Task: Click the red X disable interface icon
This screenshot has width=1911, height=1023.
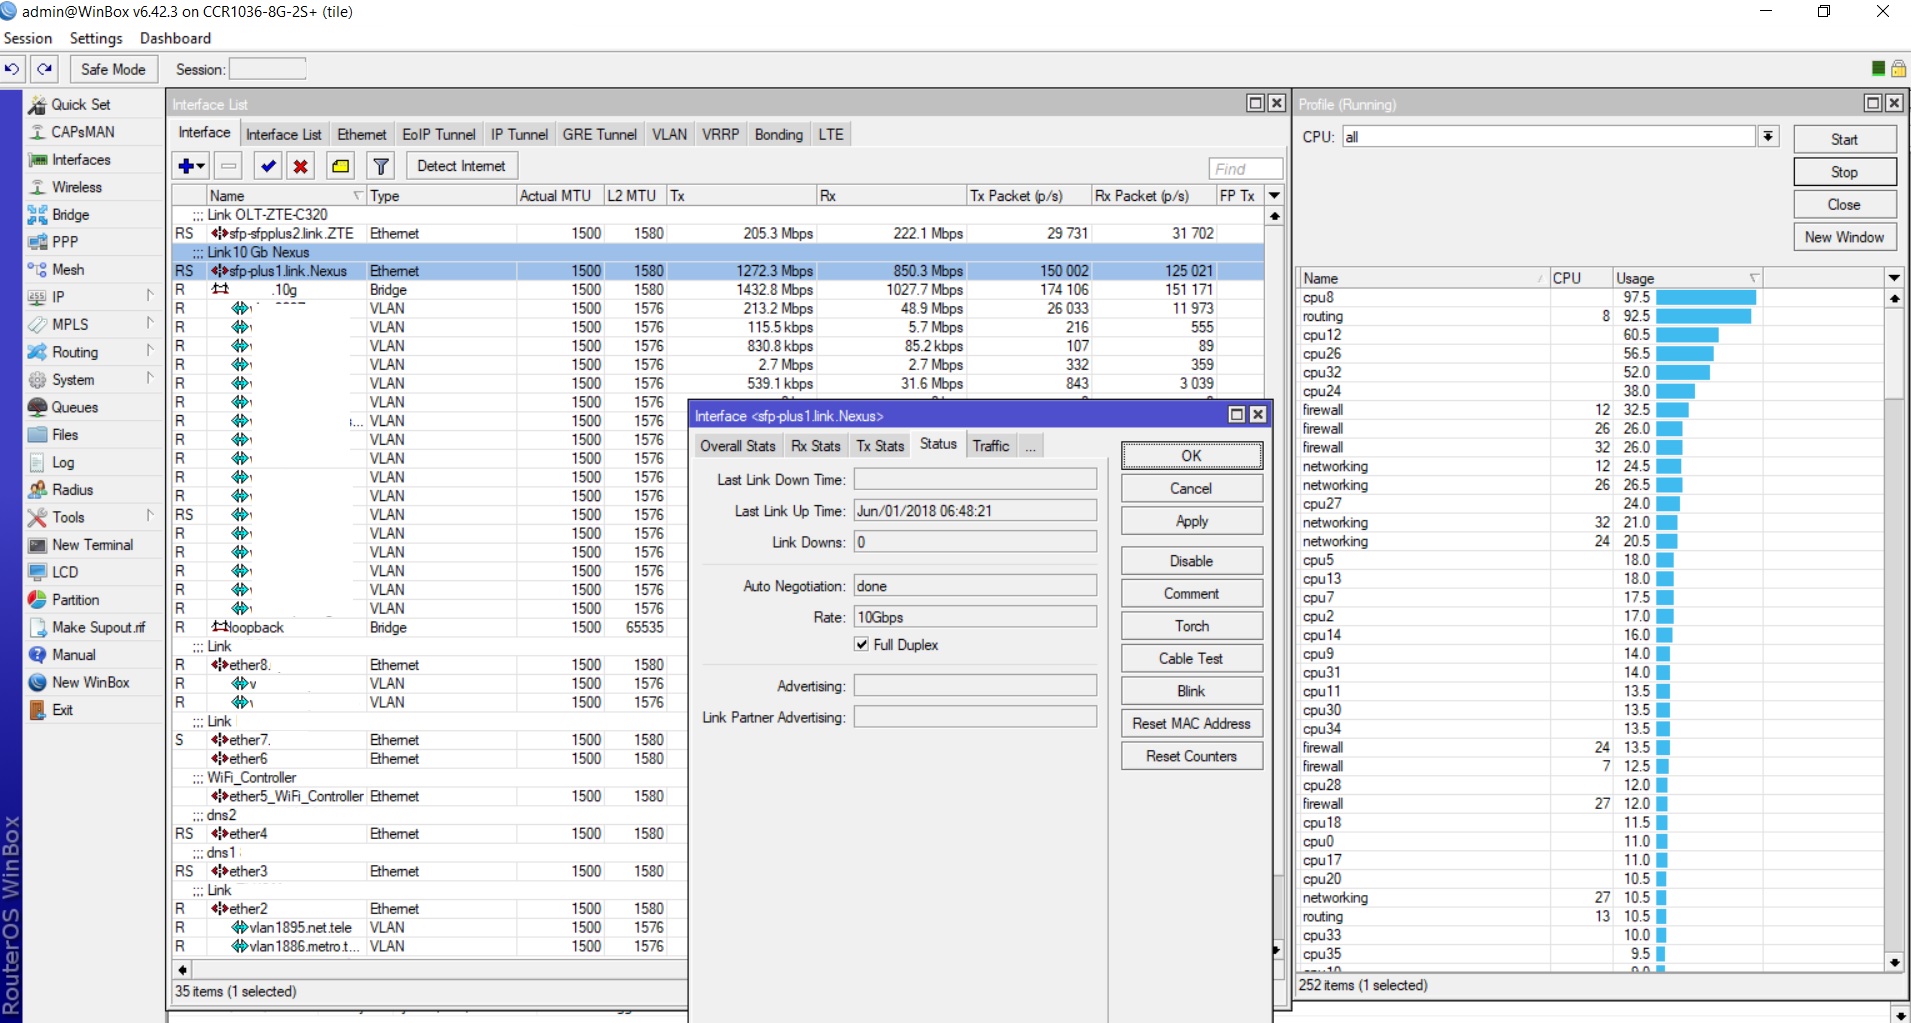Action: coord(300,166)
